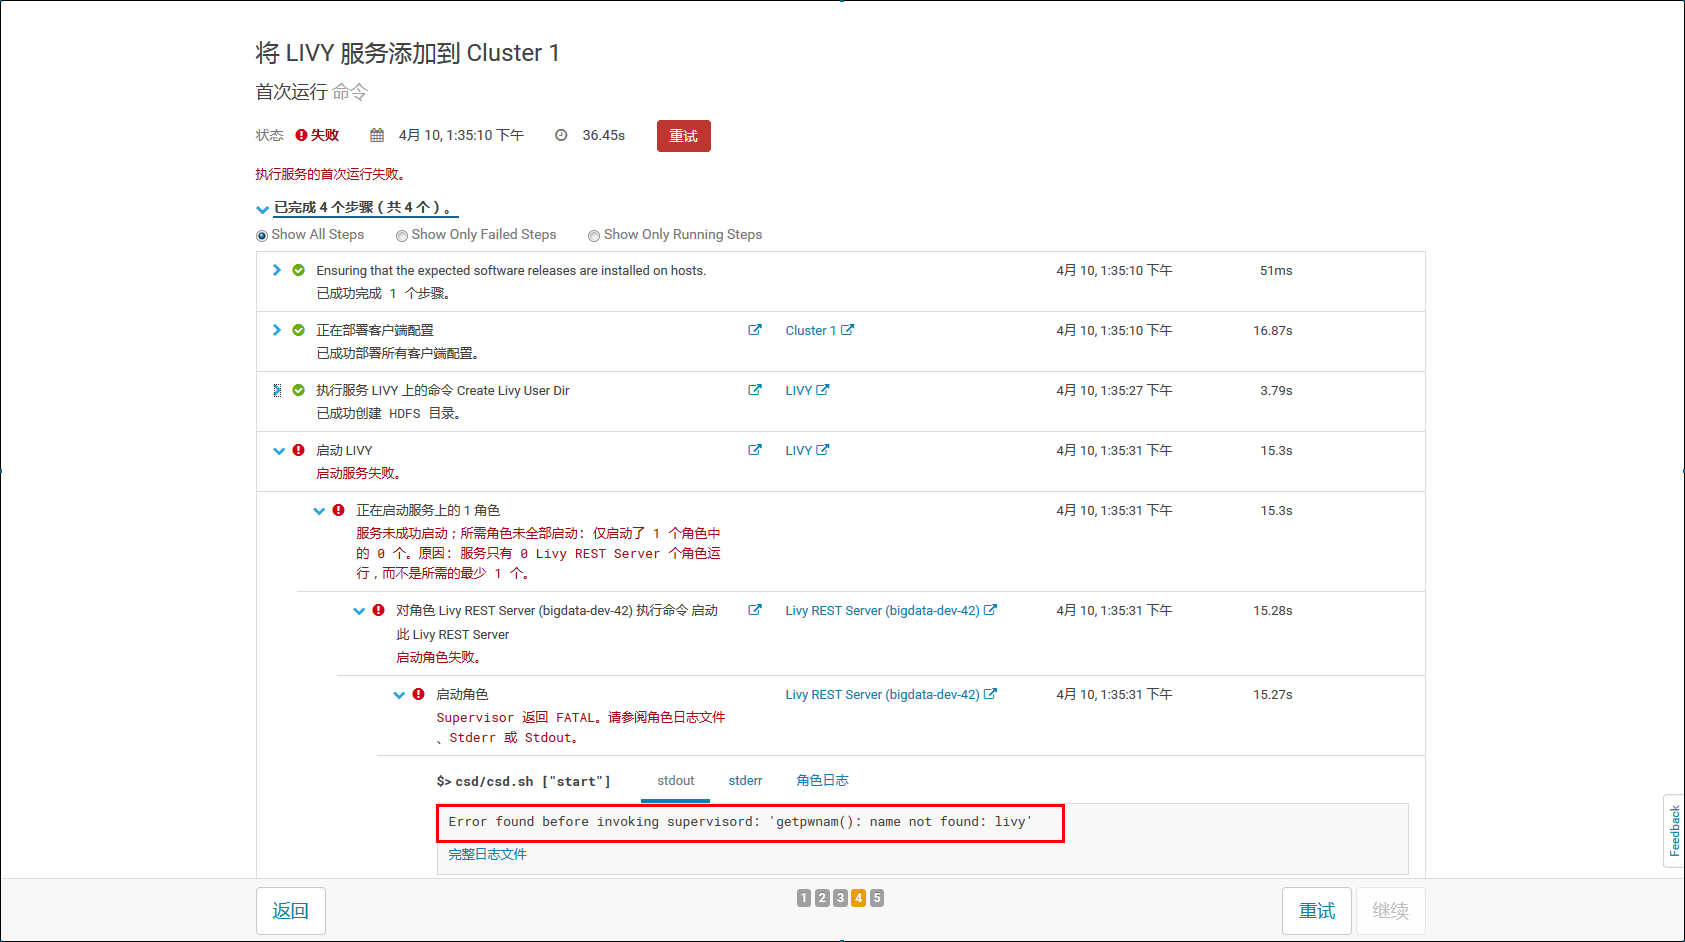Select Show Only Failed Steps option
Viewport: 1685px width, 942px height.
pos(402,236)
